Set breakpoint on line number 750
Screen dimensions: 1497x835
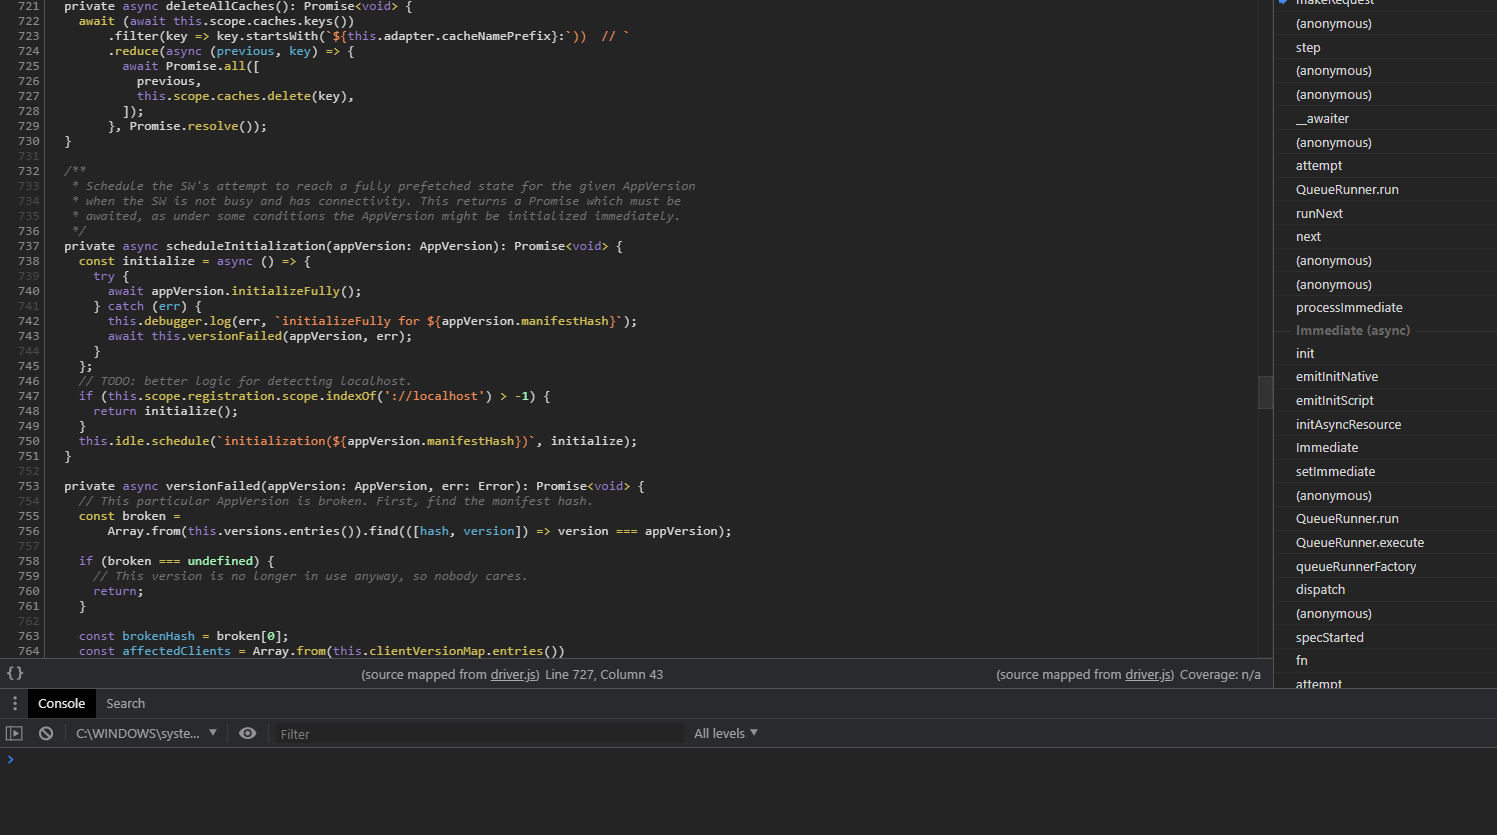28,441
